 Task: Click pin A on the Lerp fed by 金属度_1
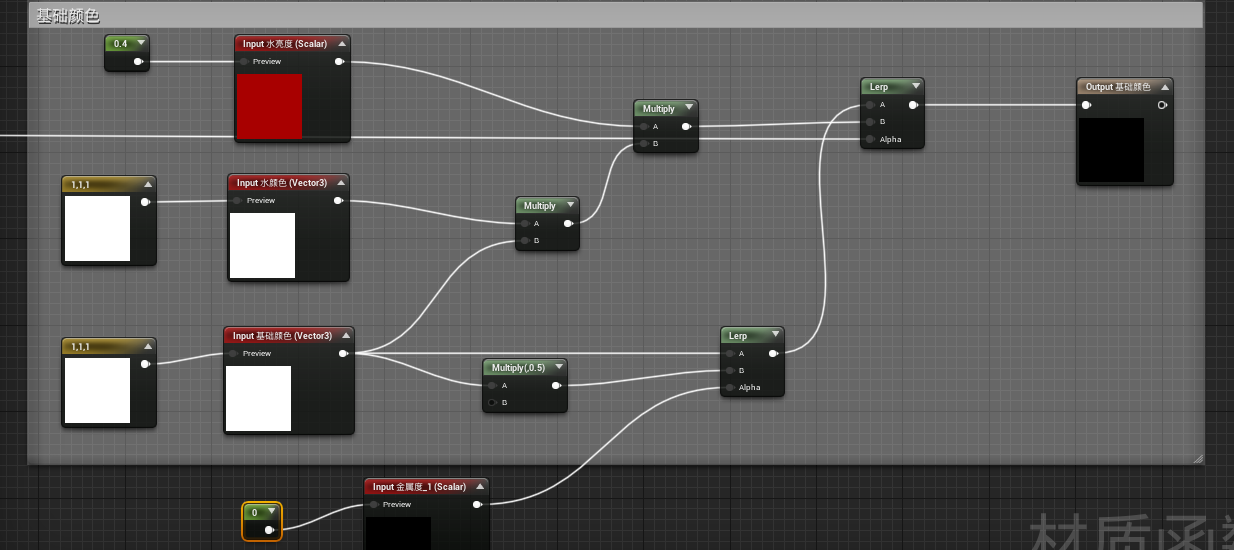pyautogui.click(x=730, y=353)
